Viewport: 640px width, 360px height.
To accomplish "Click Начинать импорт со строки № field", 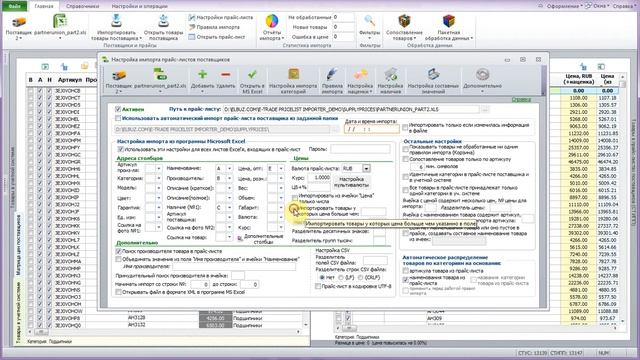I will pos(200,284).
